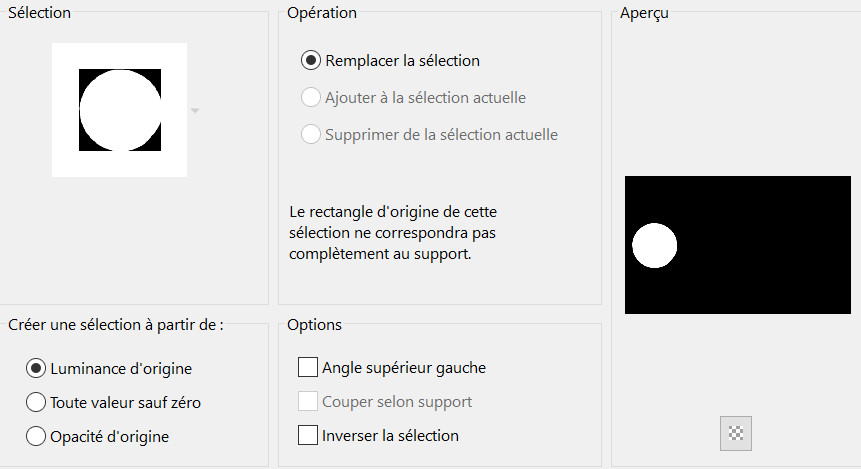The width and height of the screenshot is (861, 469).
Task: Enable the Angle supérieur gauche checkbox
Action: point(308,367)
